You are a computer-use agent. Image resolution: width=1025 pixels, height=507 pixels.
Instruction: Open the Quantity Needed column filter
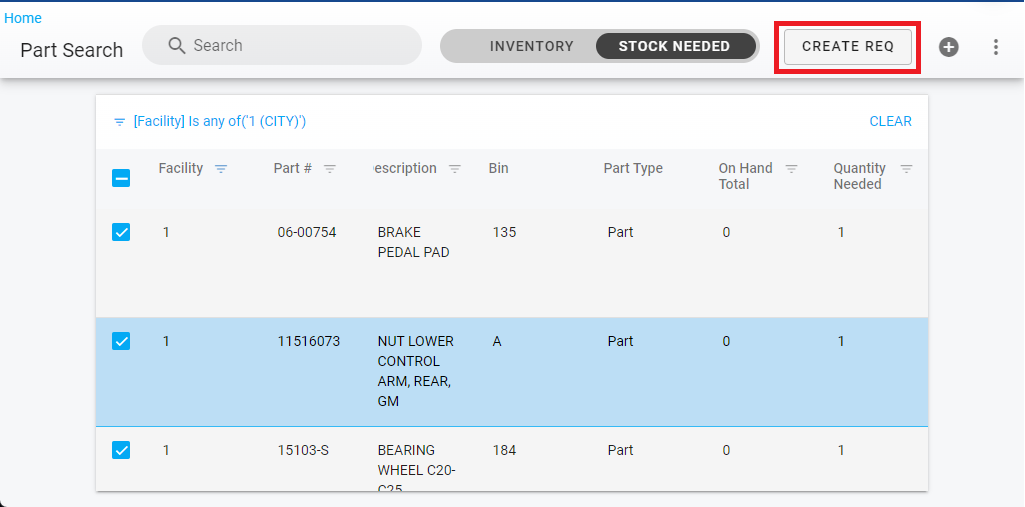906,169
